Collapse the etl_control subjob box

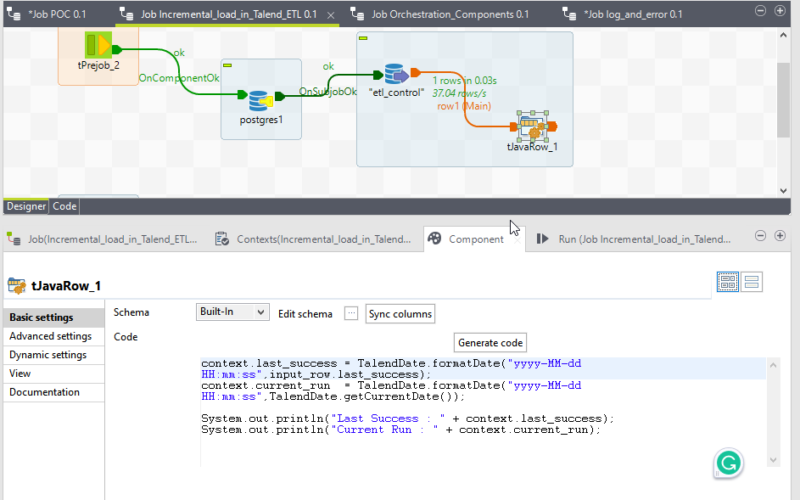point(364,38)
